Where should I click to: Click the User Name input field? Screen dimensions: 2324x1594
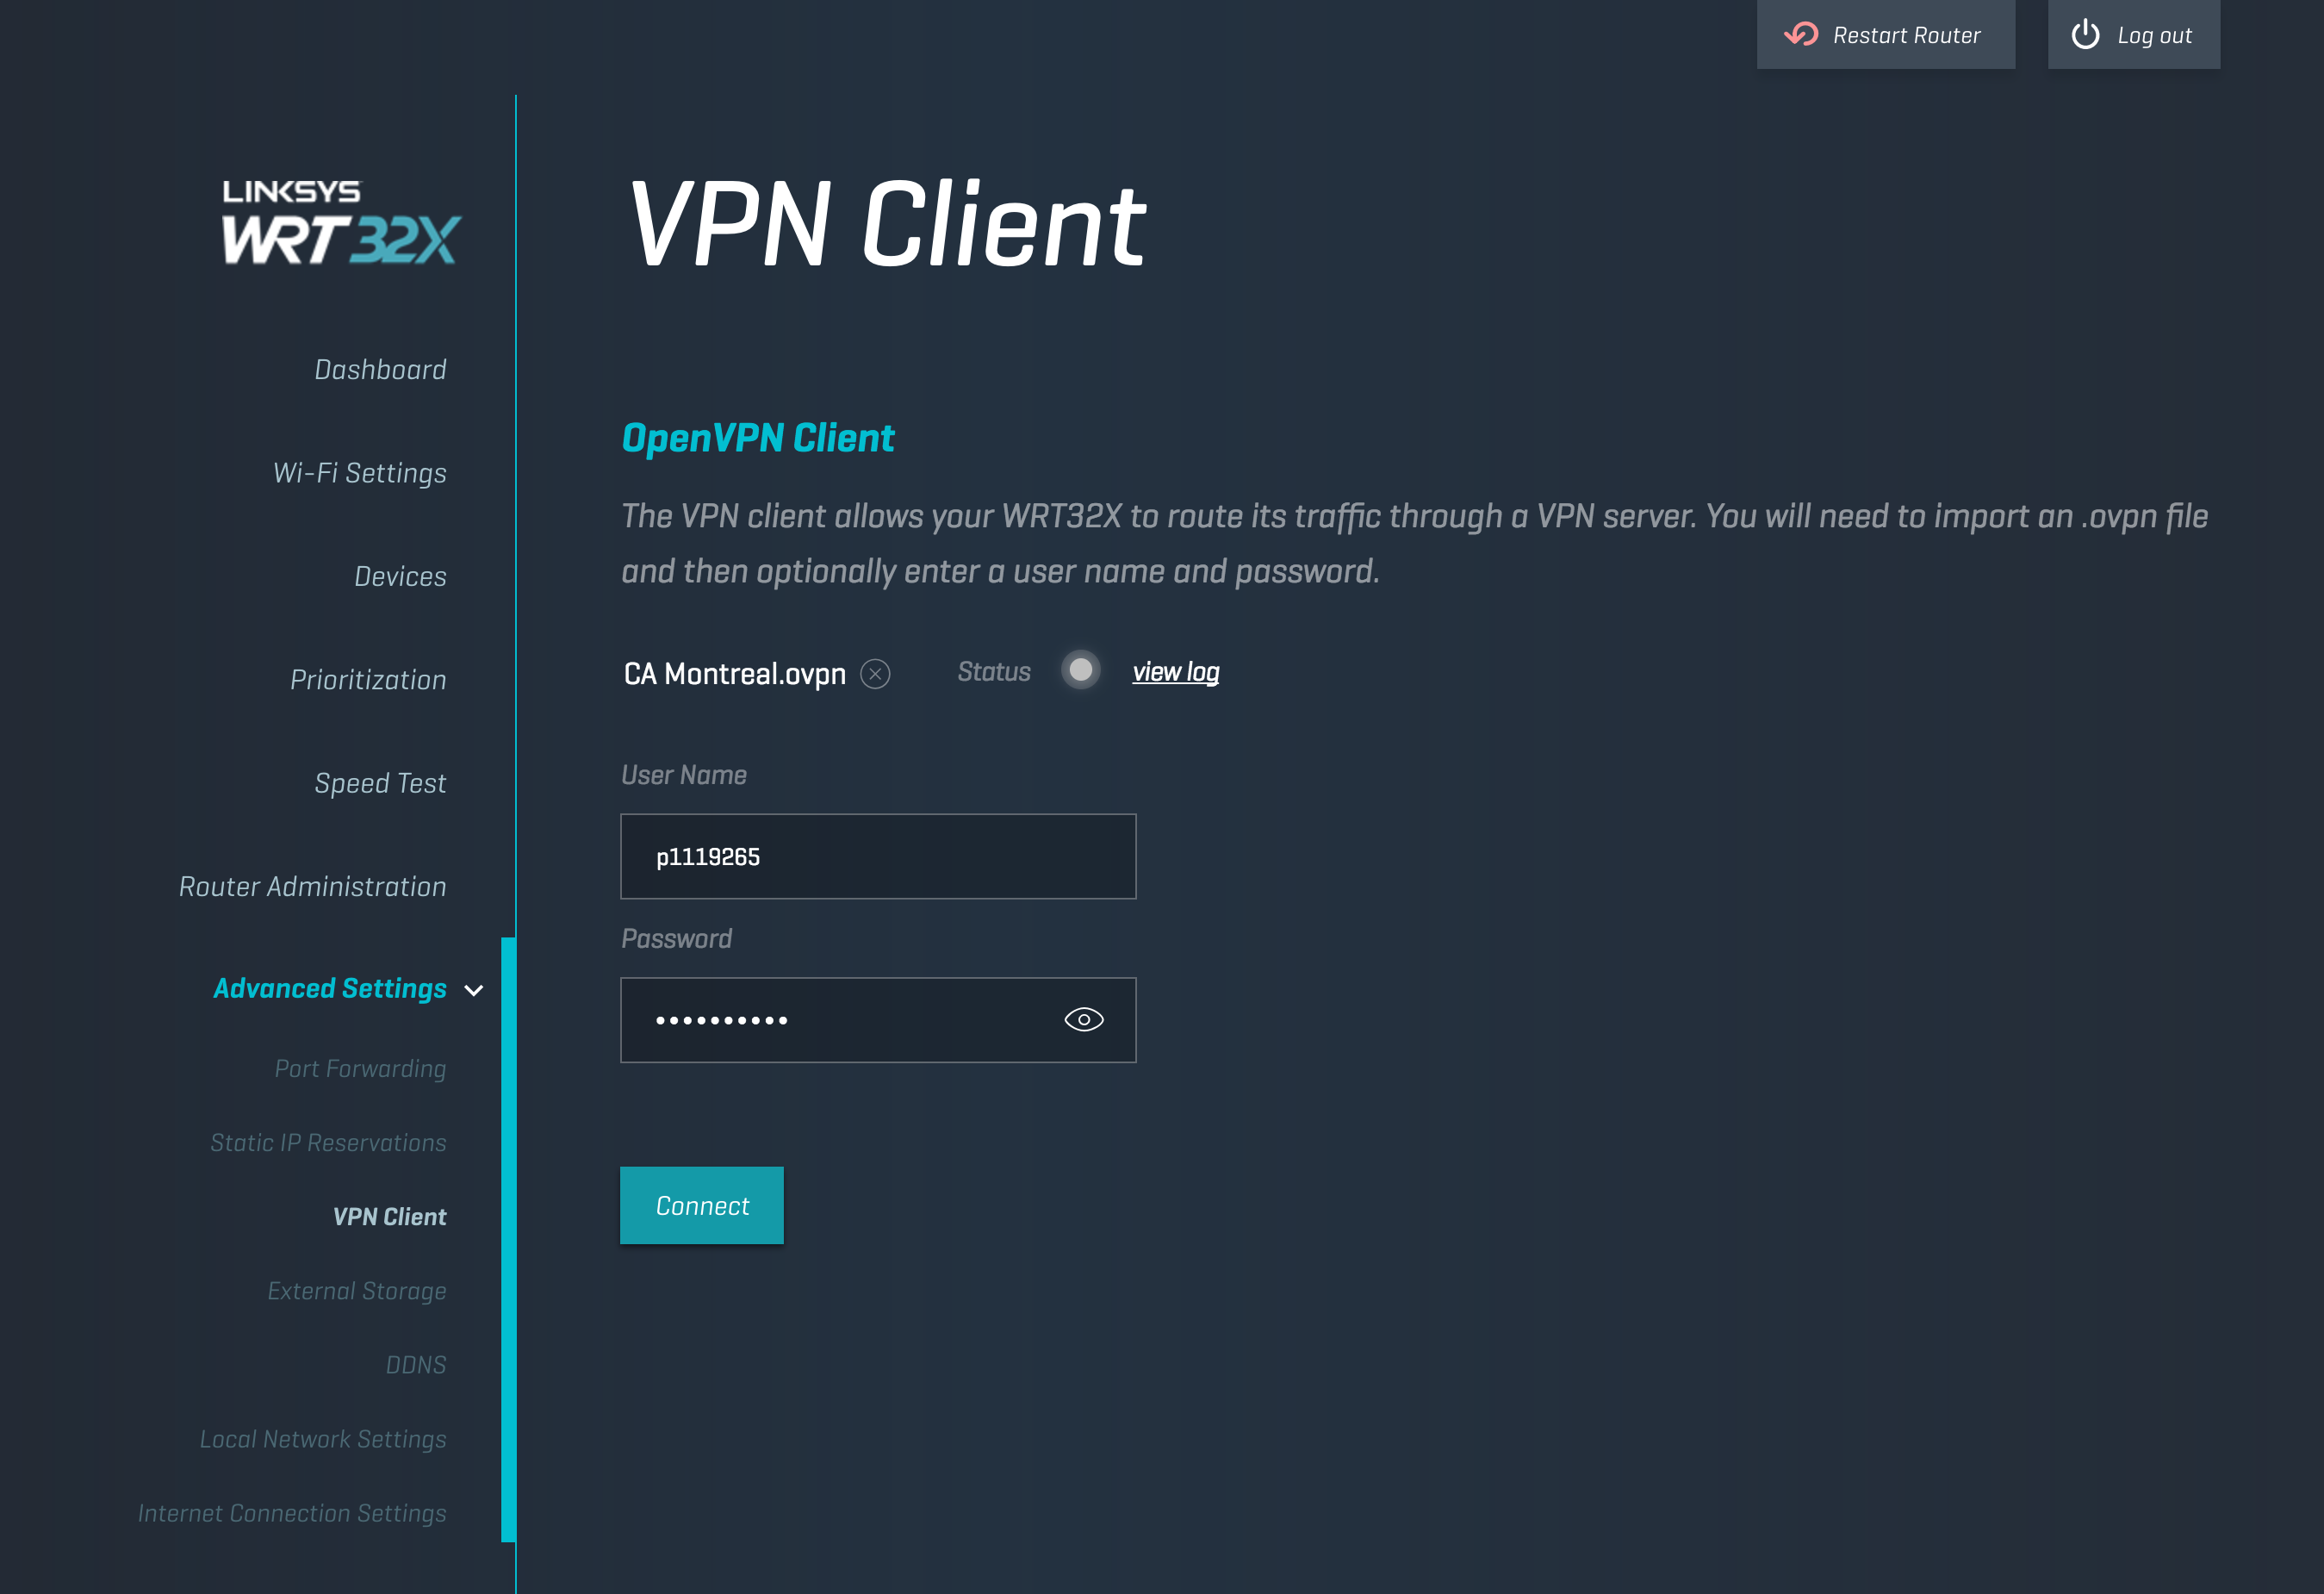(878, 857)
